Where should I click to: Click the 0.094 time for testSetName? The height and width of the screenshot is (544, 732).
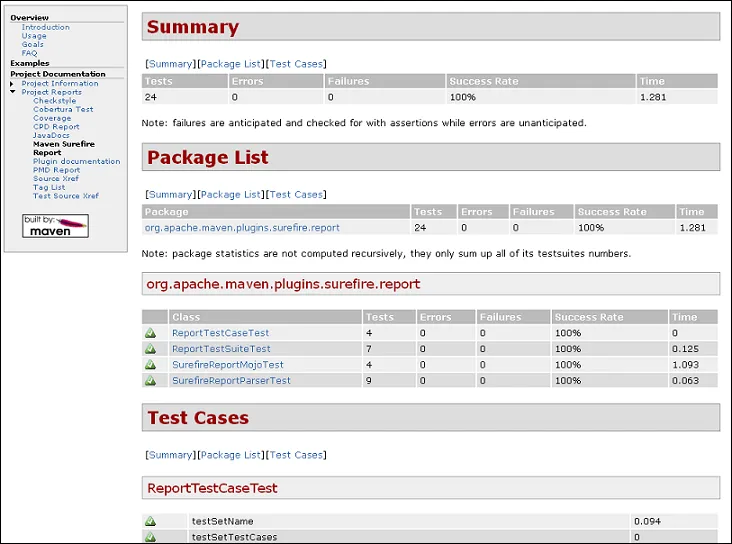click(647, 521)
